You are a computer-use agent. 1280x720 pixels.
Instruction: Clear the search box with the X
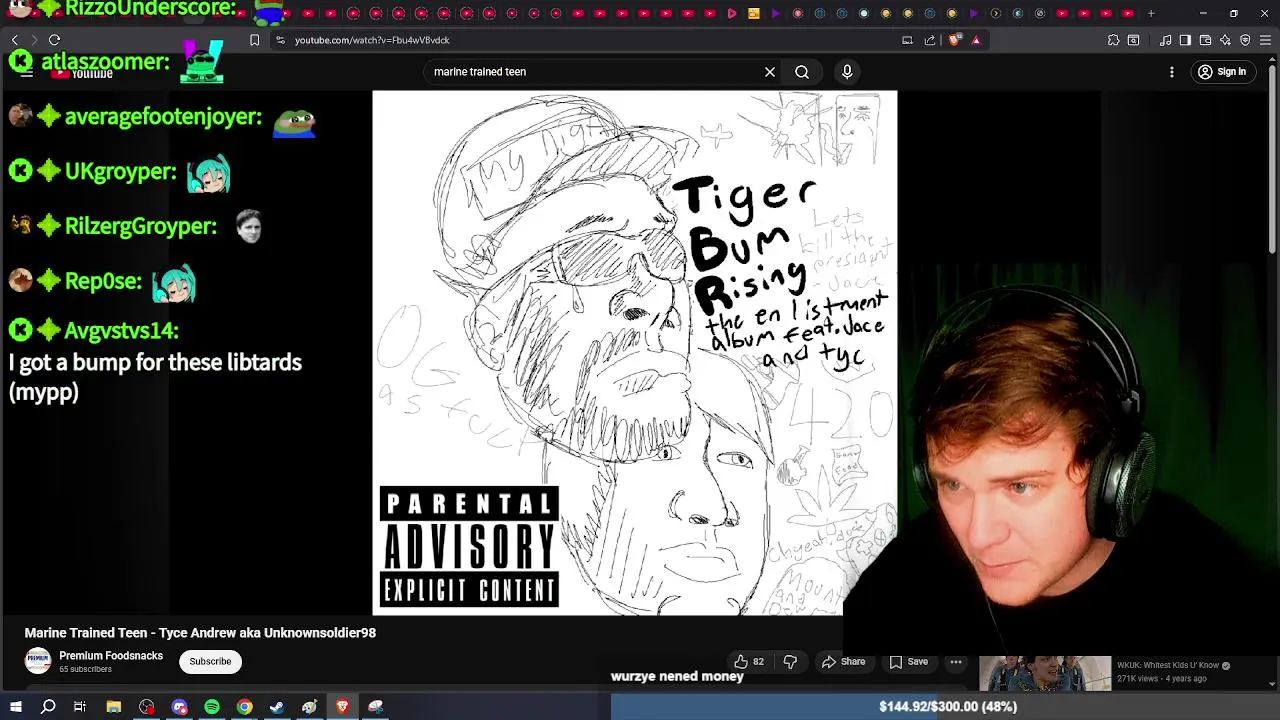(770, 72)
